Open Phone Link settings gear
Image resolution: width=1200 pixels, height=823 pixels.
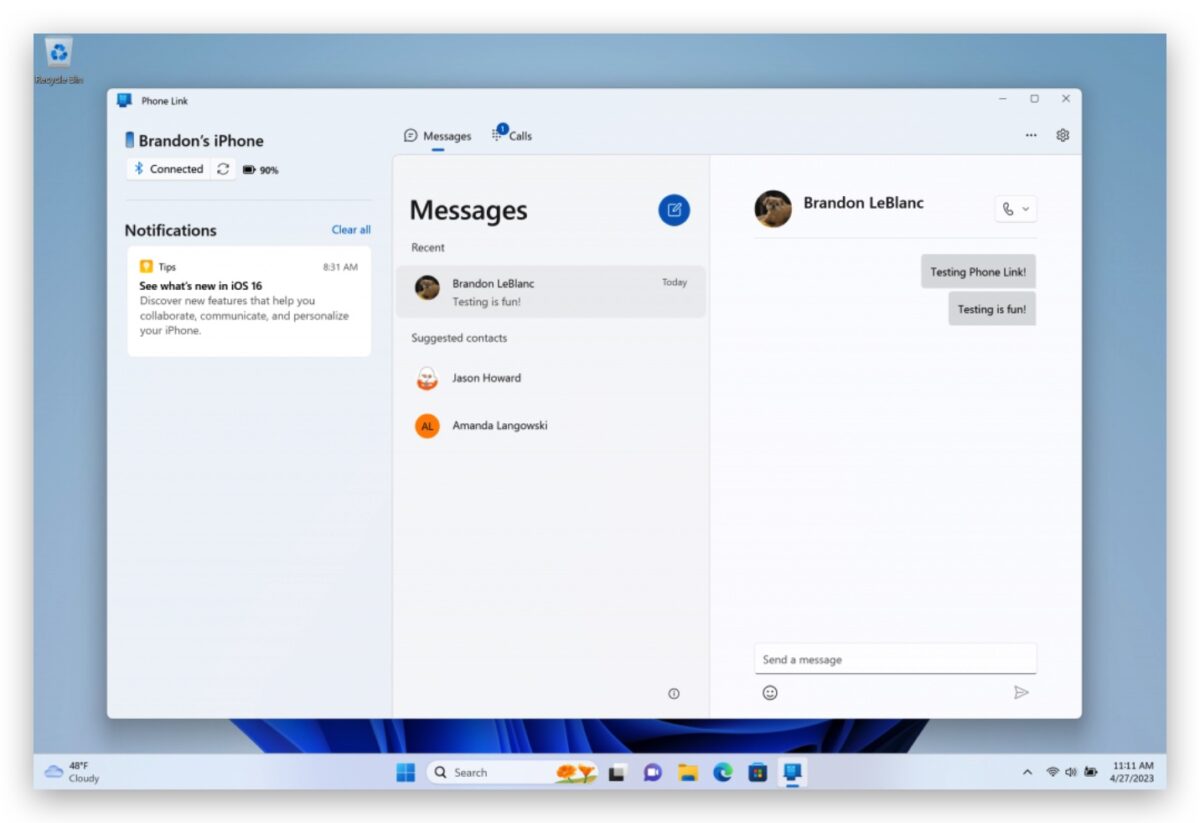(1062, 135)
